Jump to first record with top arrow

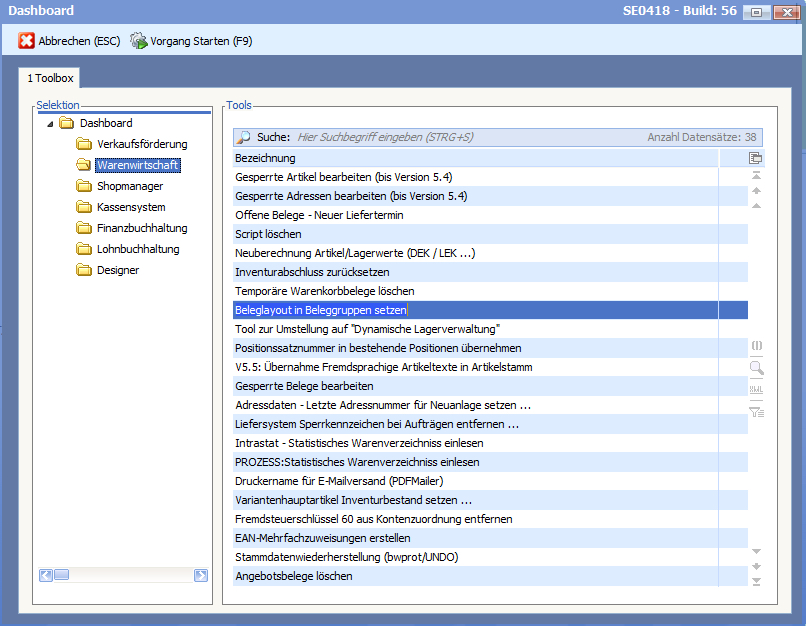coord(756,176)
